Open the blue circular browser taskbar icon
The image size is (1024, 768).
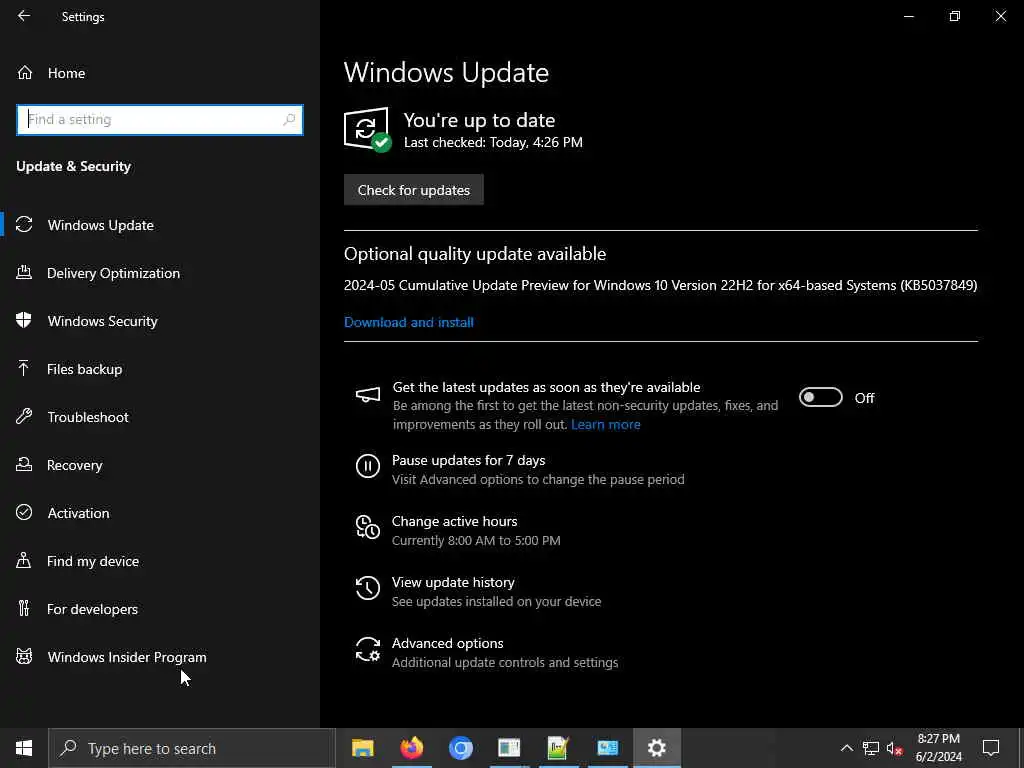[x=460, y=748]
